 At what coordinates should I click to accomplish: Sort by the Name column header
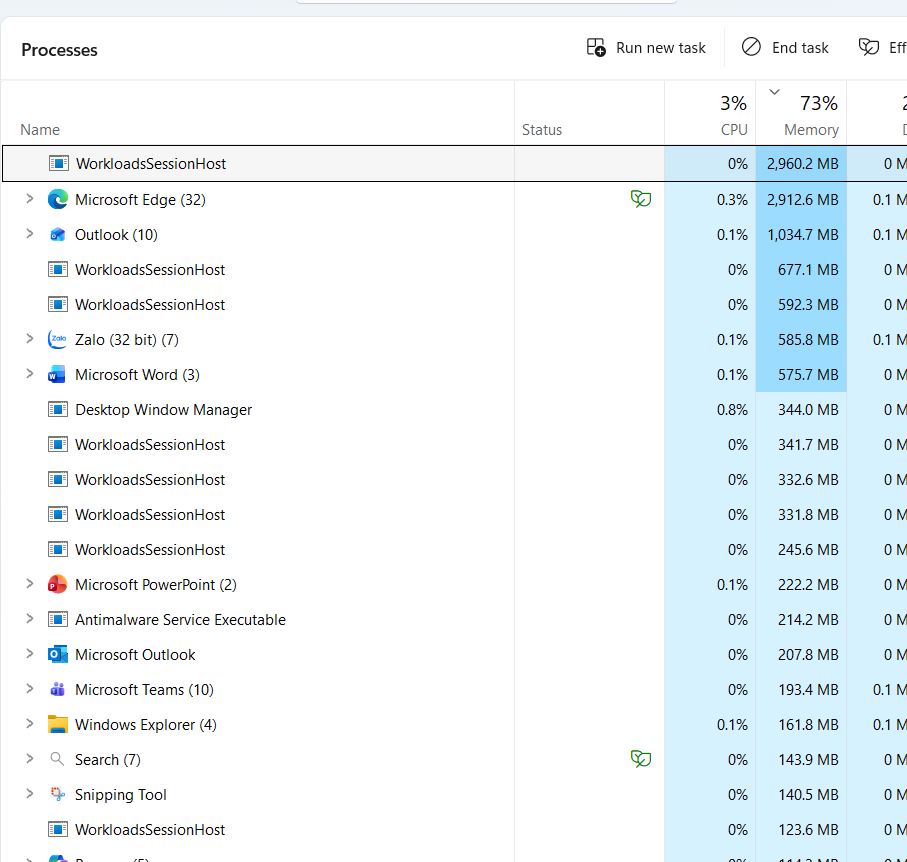tap(40, 130)
